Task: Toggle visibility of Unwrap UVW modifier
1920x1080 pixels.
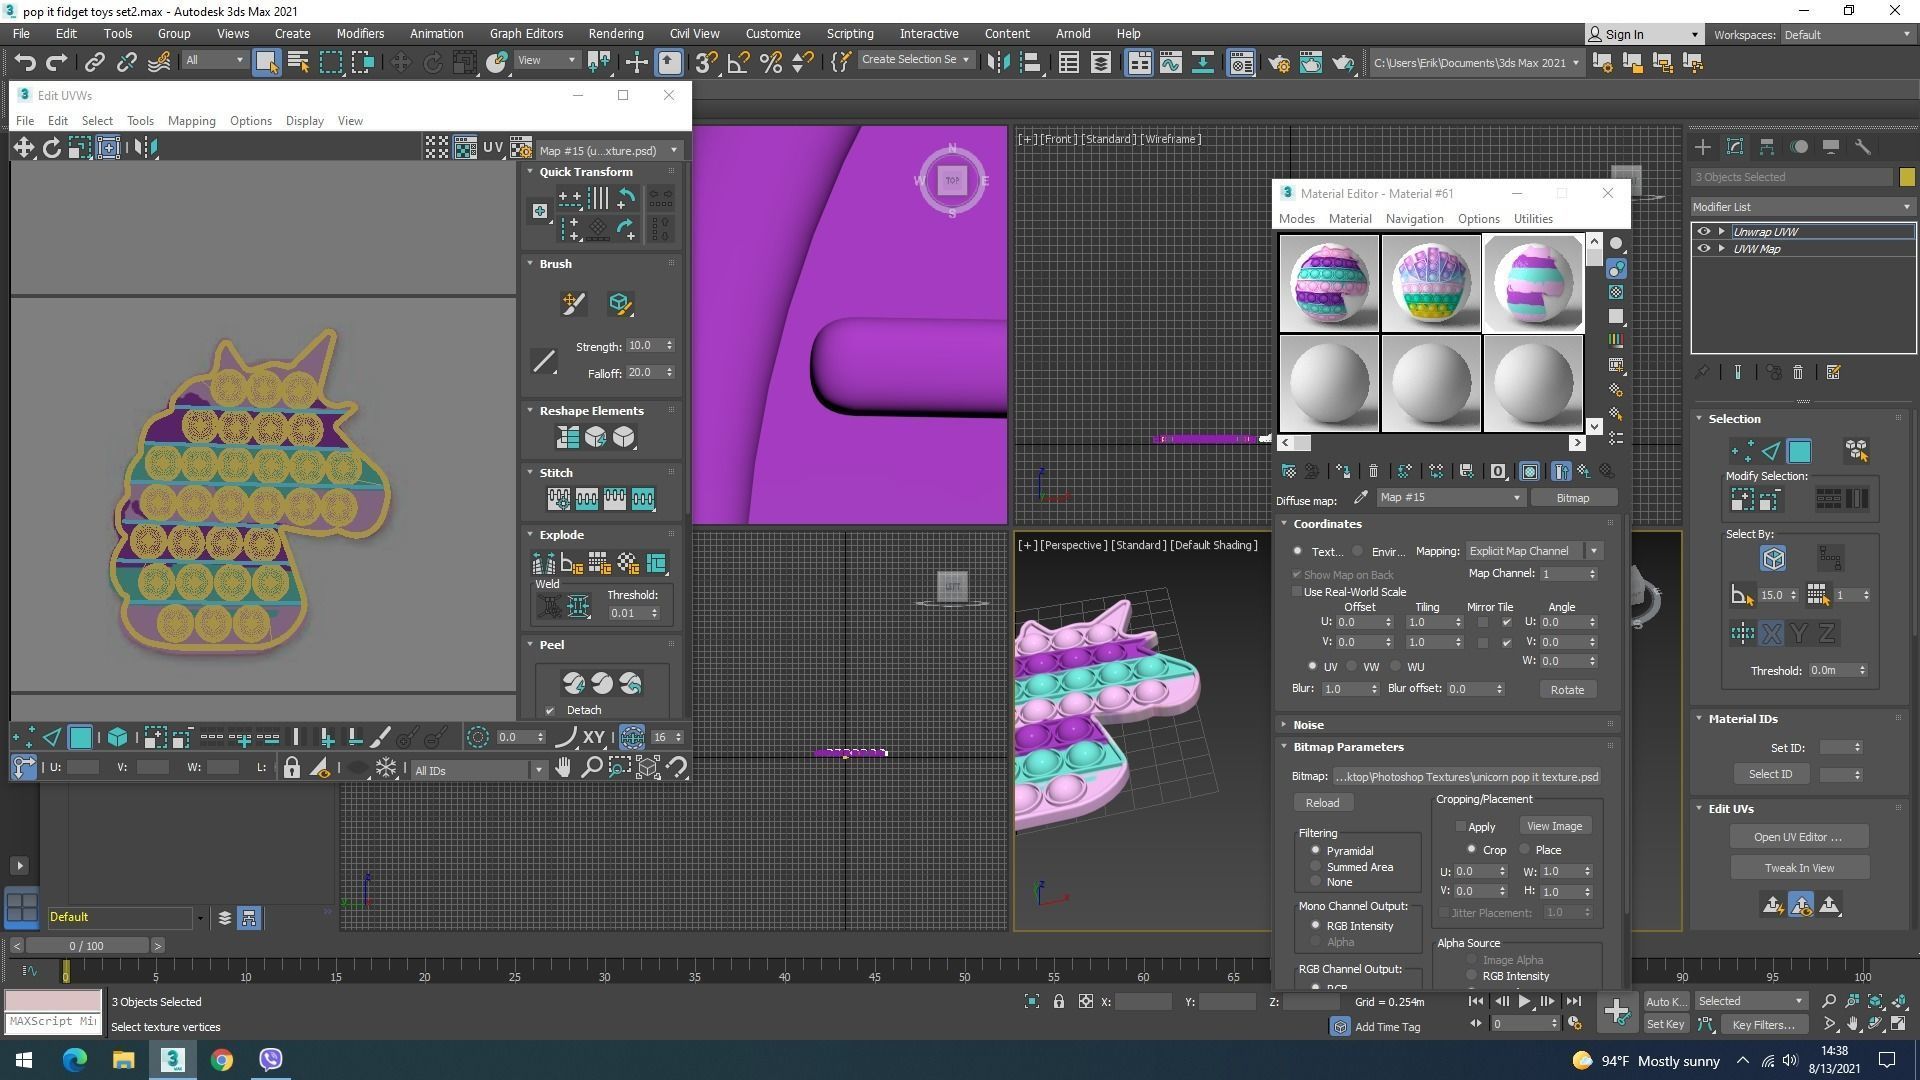Action: (1703, 231)
